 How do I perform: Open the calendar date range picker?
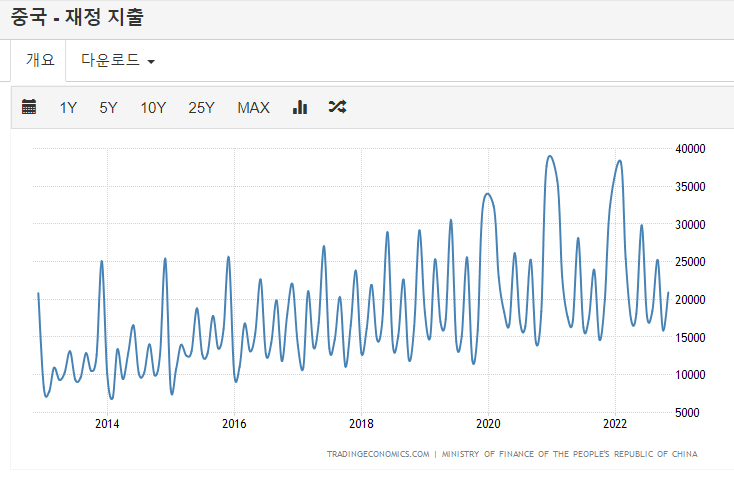click(29, 107)
